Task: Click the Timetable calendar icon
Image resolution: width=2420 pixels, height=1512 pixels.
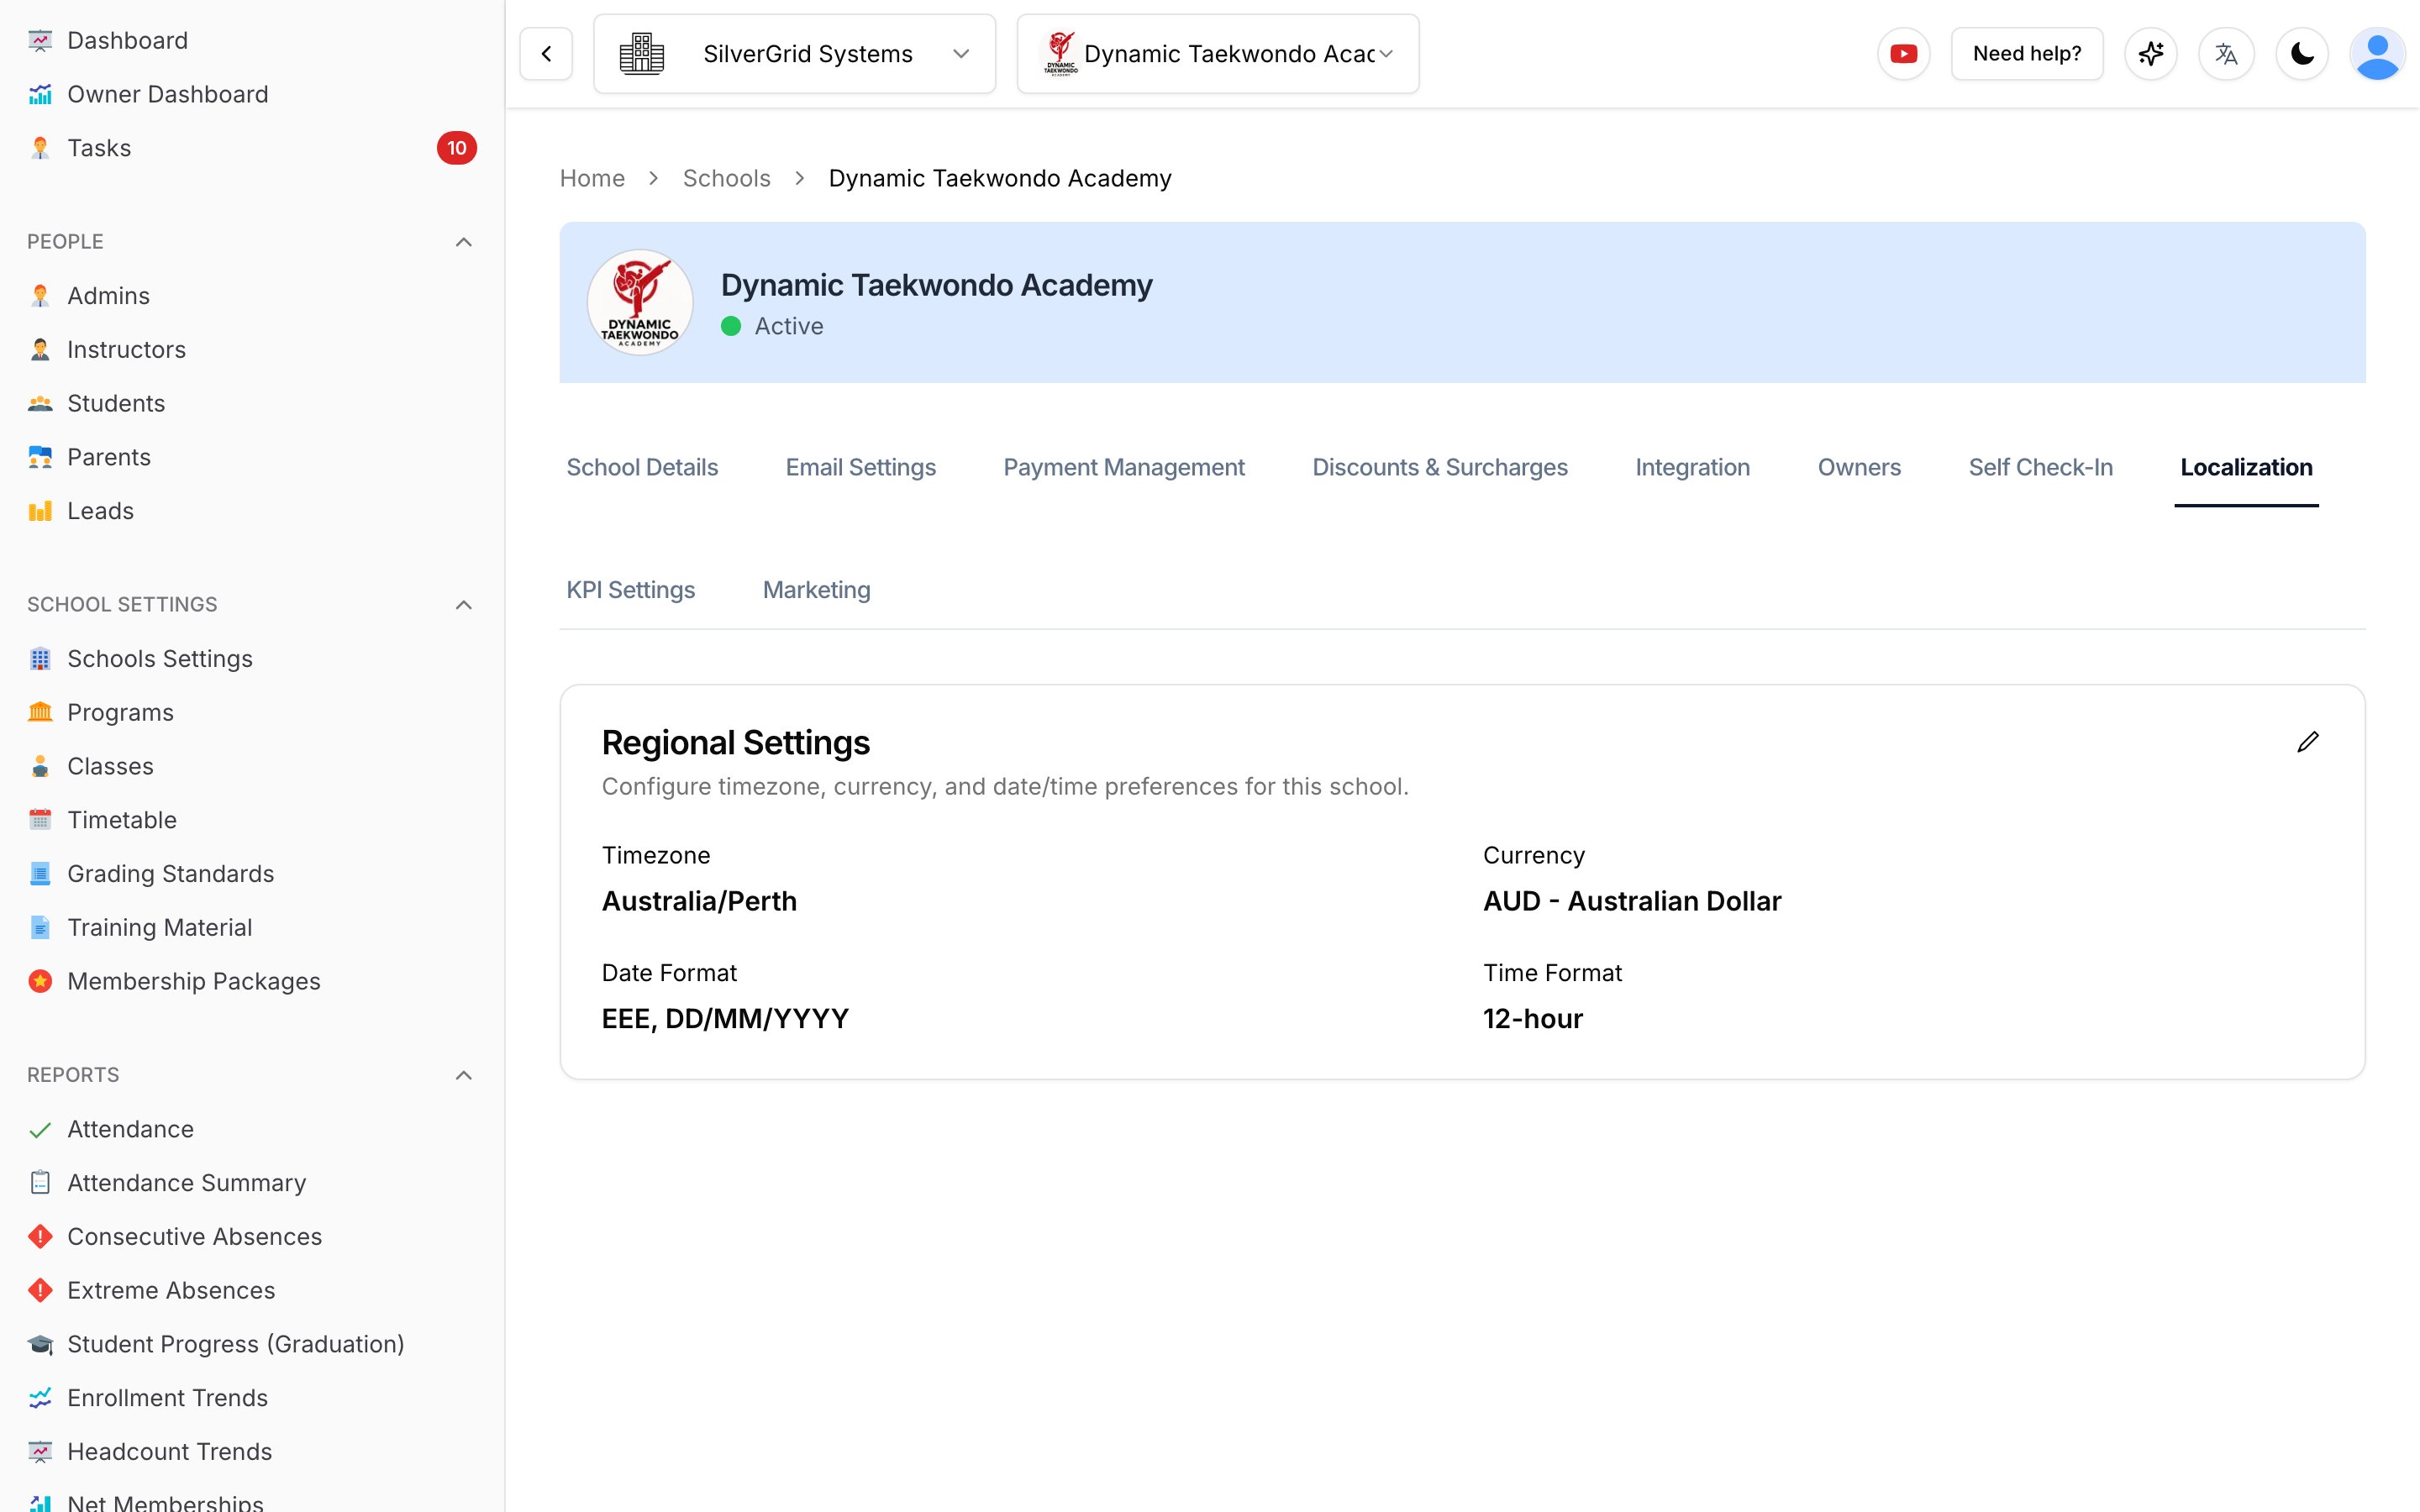Action: (x=40, y=820)
